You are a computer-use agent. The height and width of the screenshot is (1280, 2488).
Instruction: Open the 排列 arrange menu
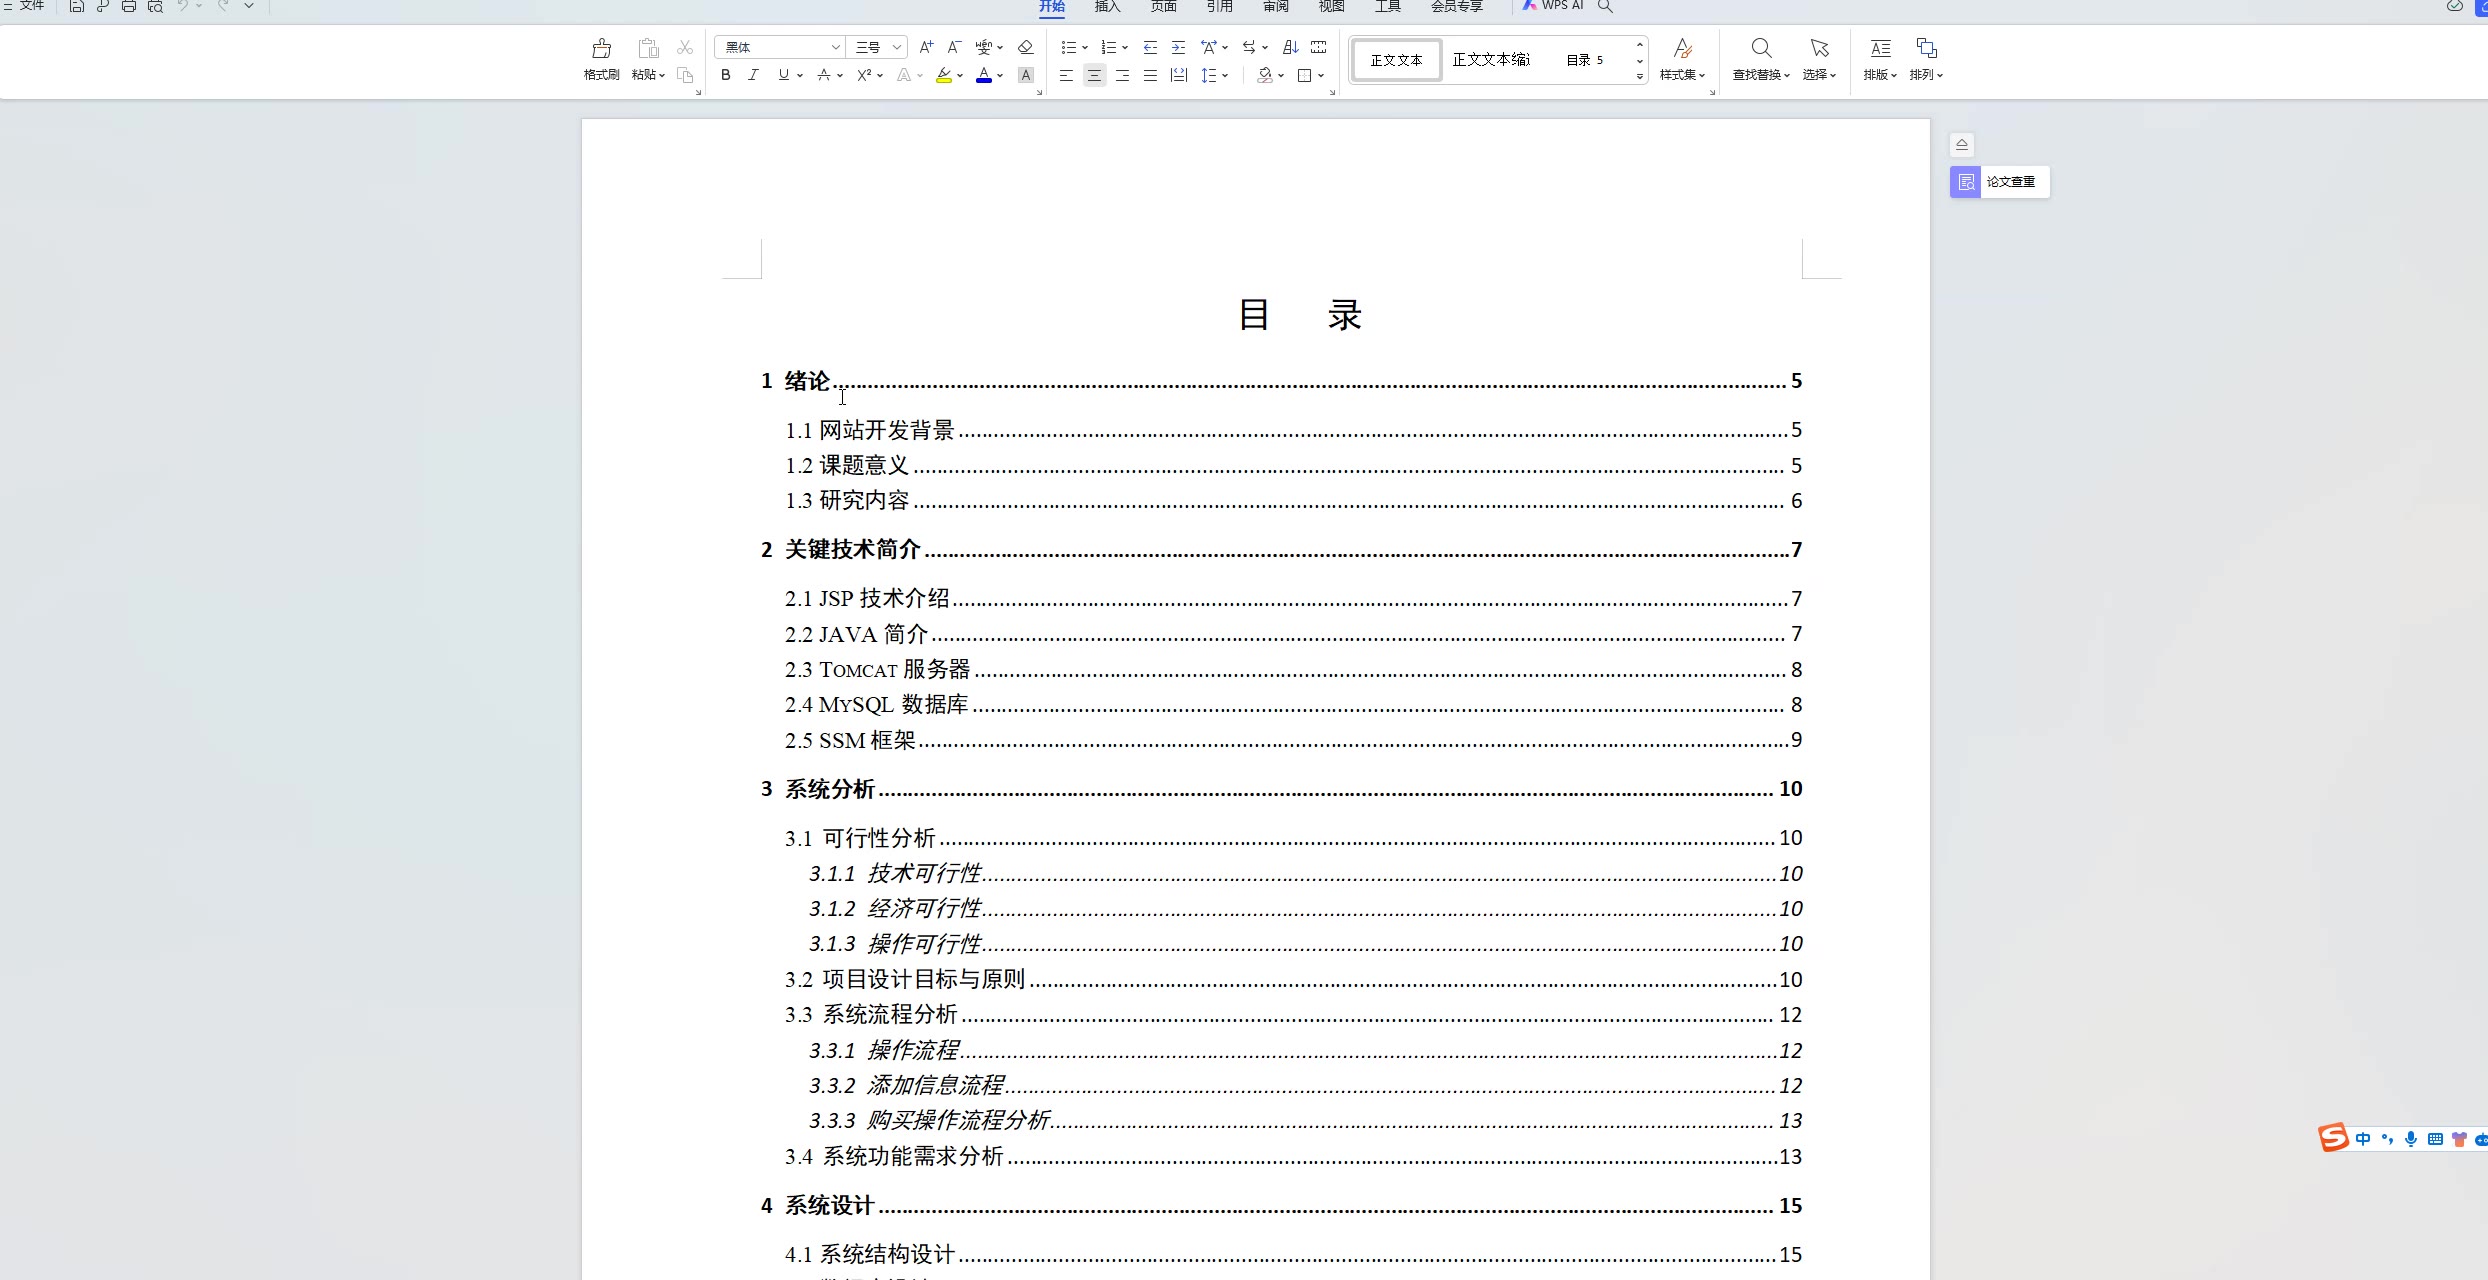point(1926,59)
